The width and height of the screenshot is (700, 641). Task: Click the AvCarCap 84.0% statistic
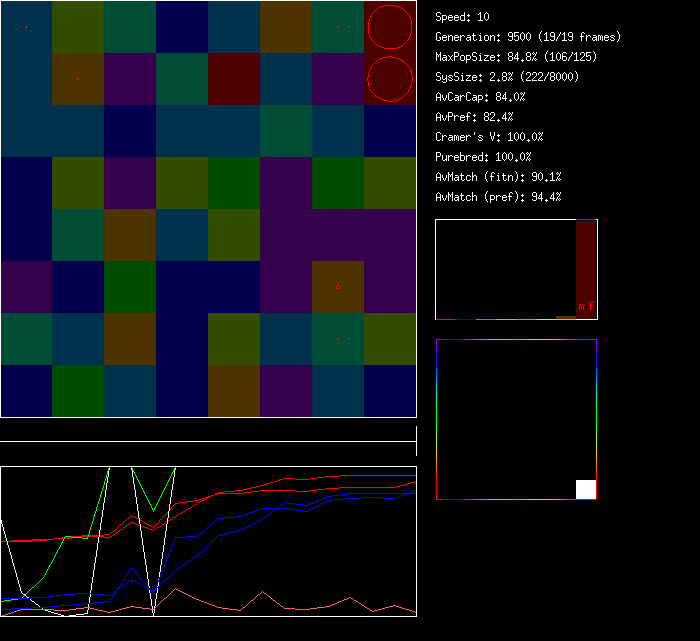[480, 97]
